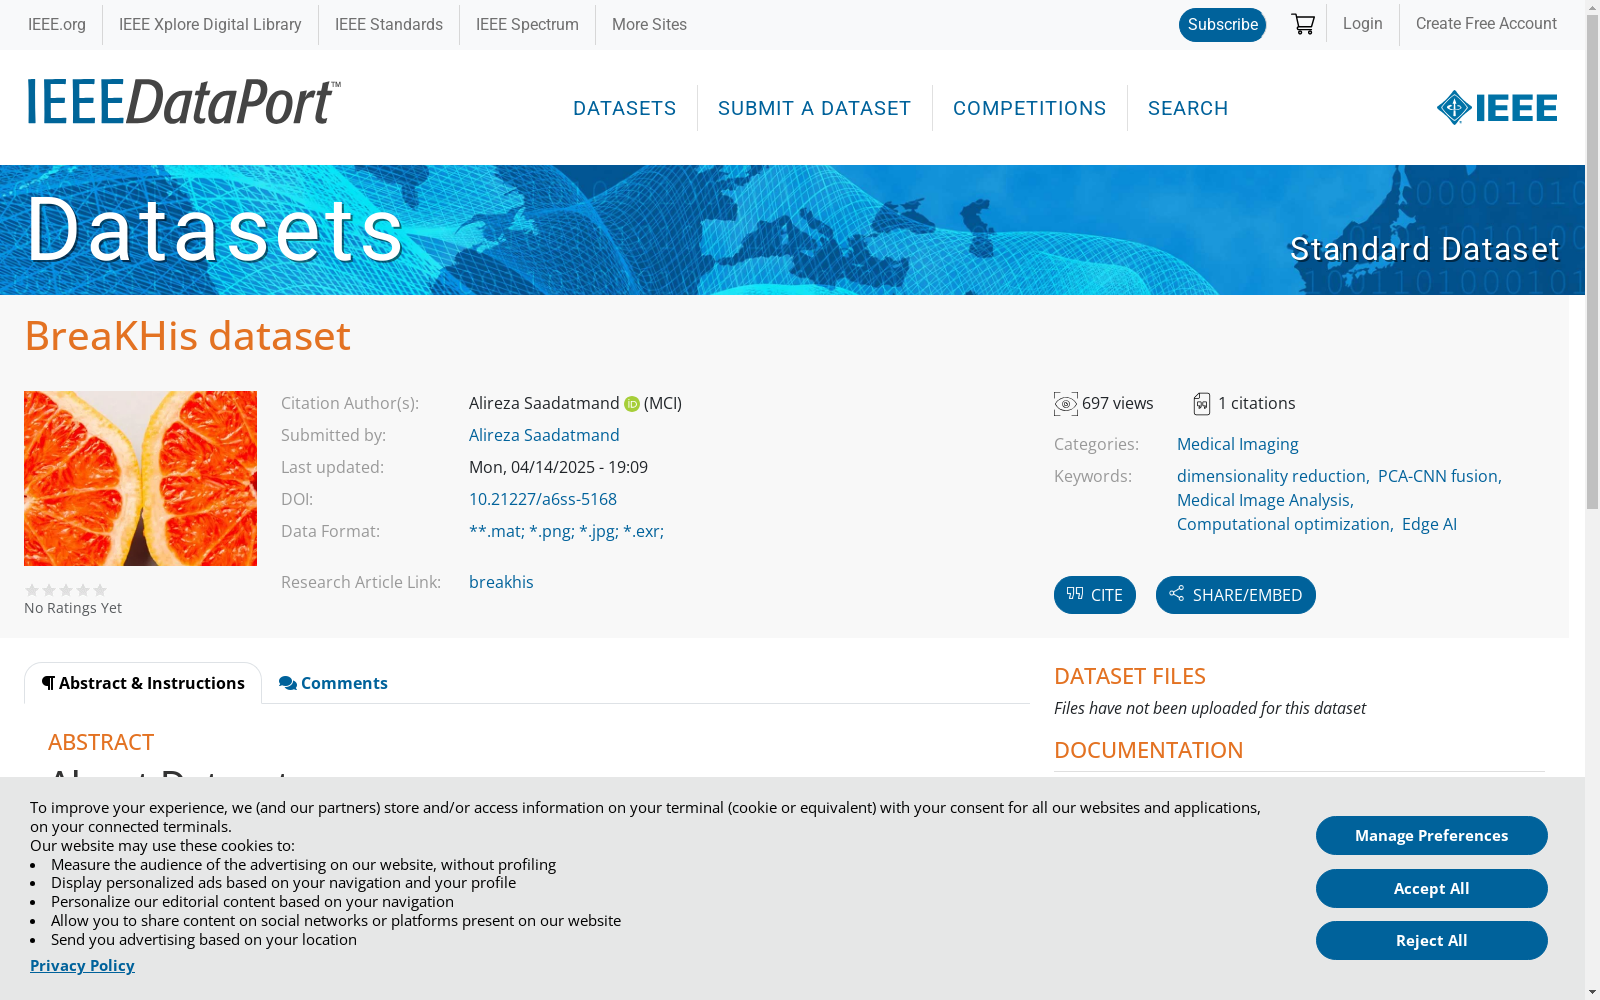Click the IEEE logo in the header
This screenshot has height=1000, width=1600.
[1497, 108]
